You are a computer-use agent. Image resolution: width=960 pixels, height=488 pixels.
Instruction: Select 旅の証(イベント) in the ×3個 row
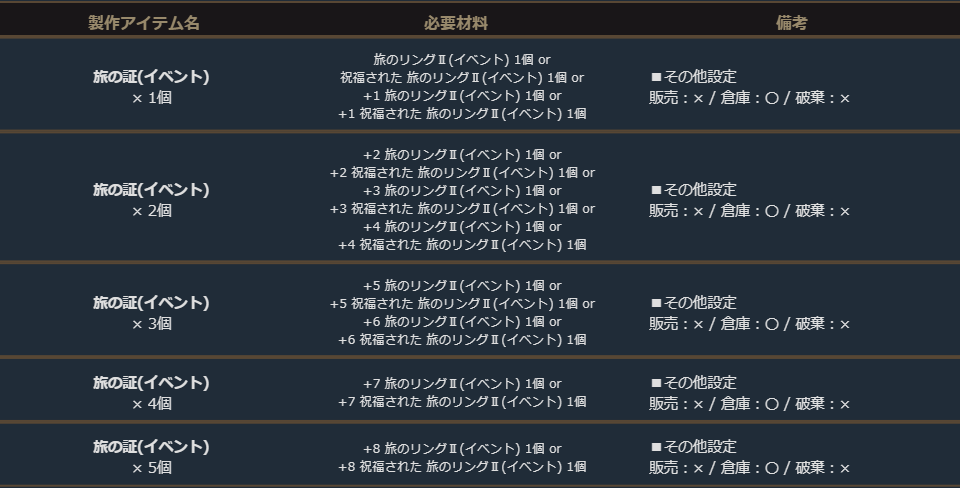pos(151,303)
